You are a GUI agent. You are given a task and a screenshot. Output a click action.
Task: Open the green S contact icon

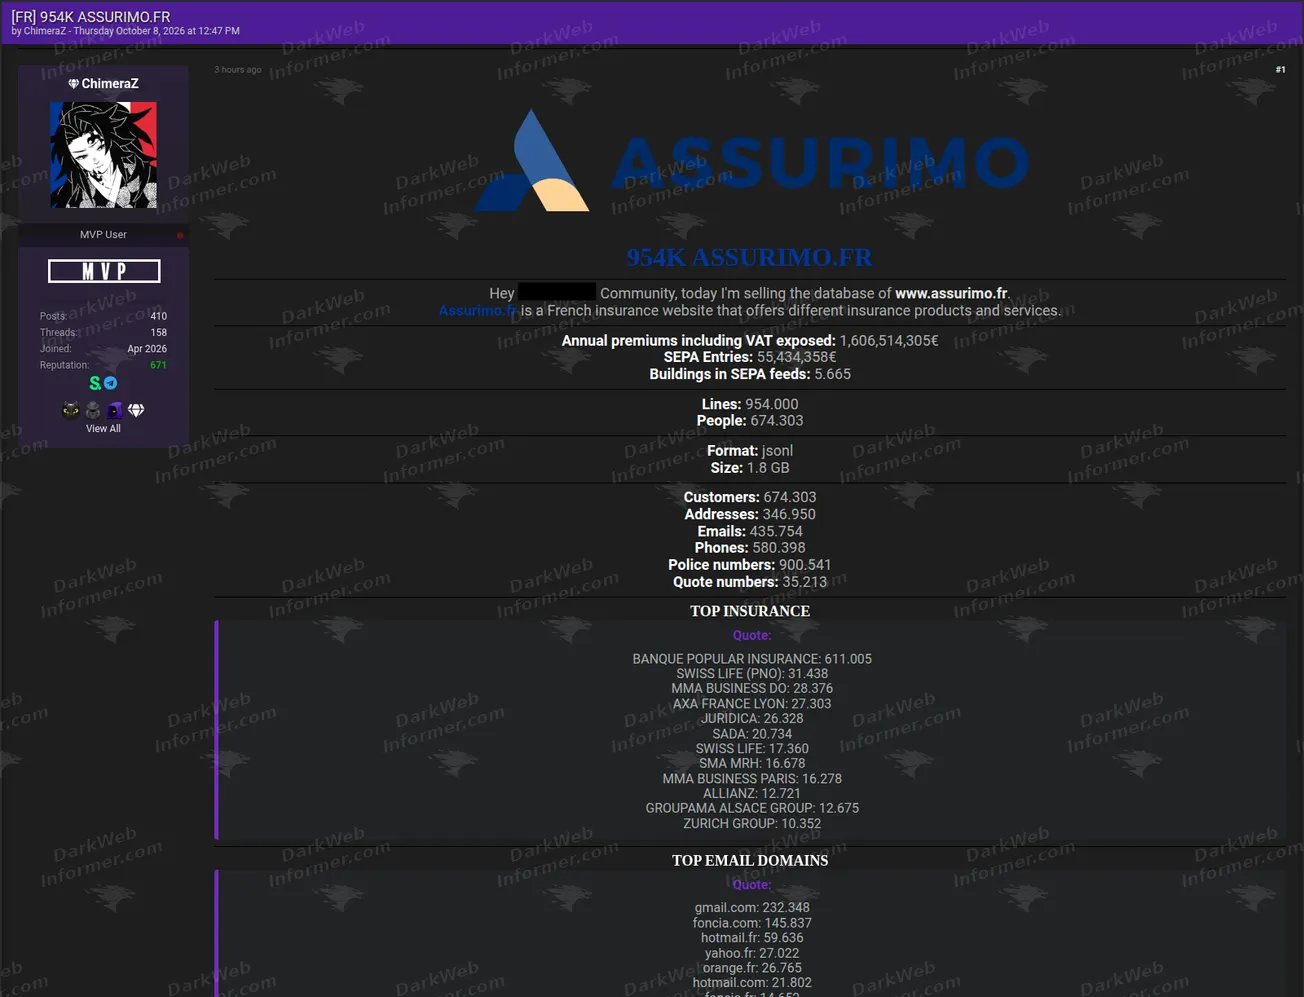[95, 383]
